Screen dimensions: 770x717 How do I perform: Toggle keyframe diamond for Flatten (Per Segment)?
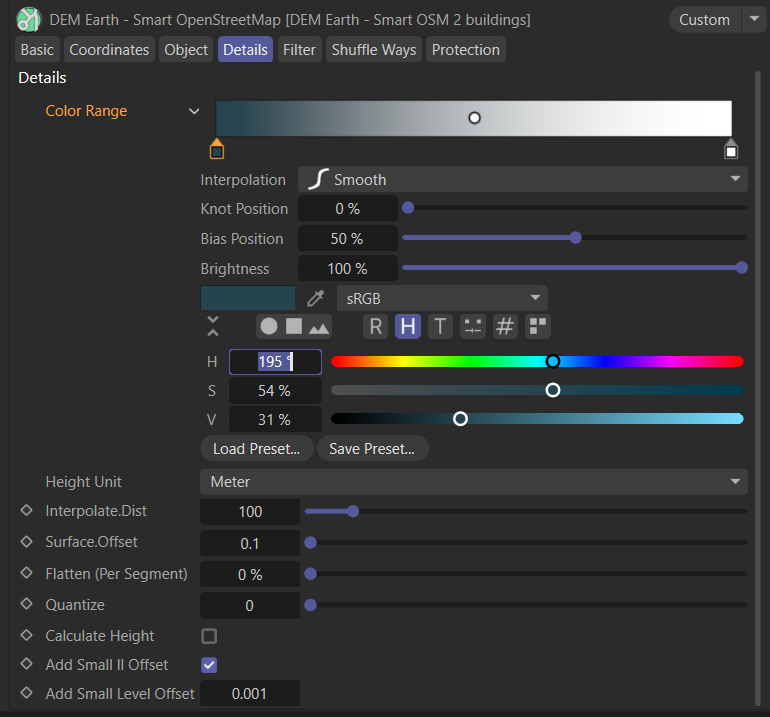pos(27,573)
